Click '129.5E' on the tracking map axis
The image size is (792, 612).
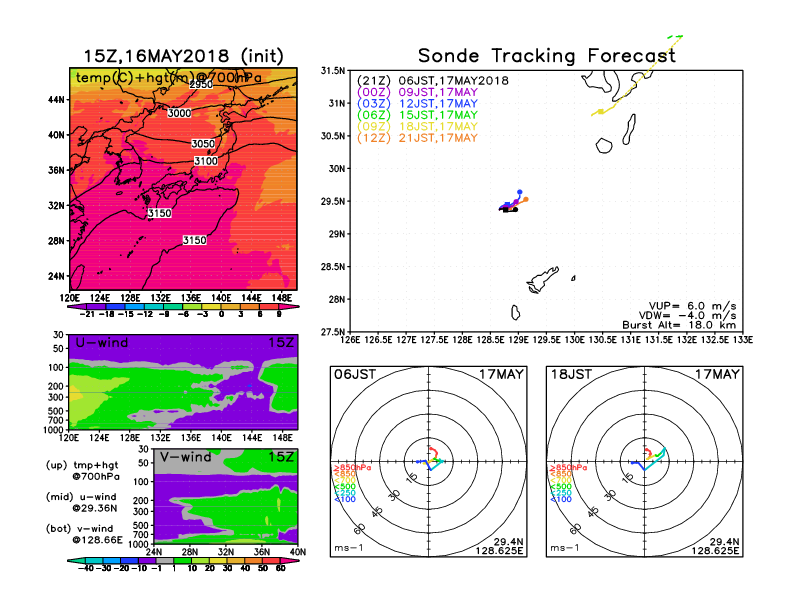click(547, 340)
